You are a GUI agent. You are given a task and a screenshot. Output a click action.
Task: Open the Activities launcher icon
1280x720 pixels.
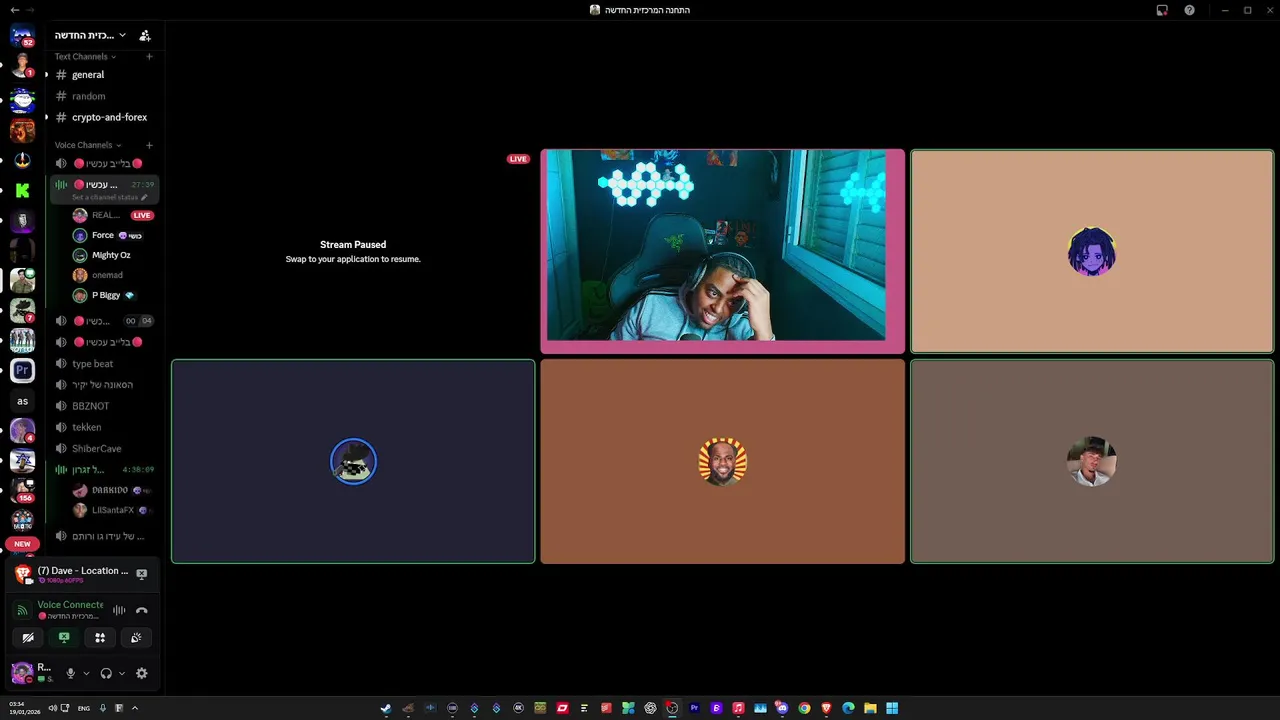tap(100, 637)
